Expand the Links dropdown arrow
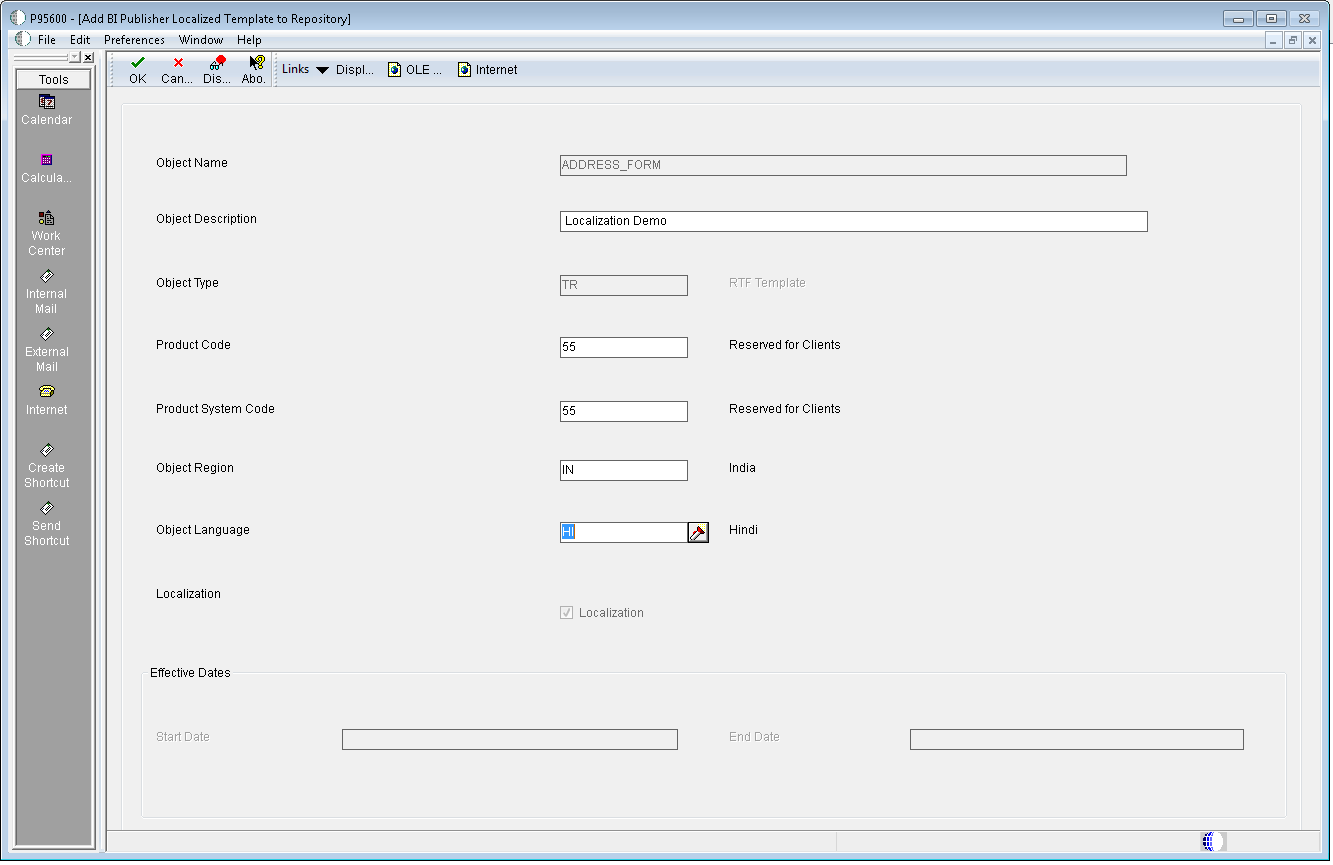Image resolution: width=1333 pixels, height=865 pixels. point(322,70)
